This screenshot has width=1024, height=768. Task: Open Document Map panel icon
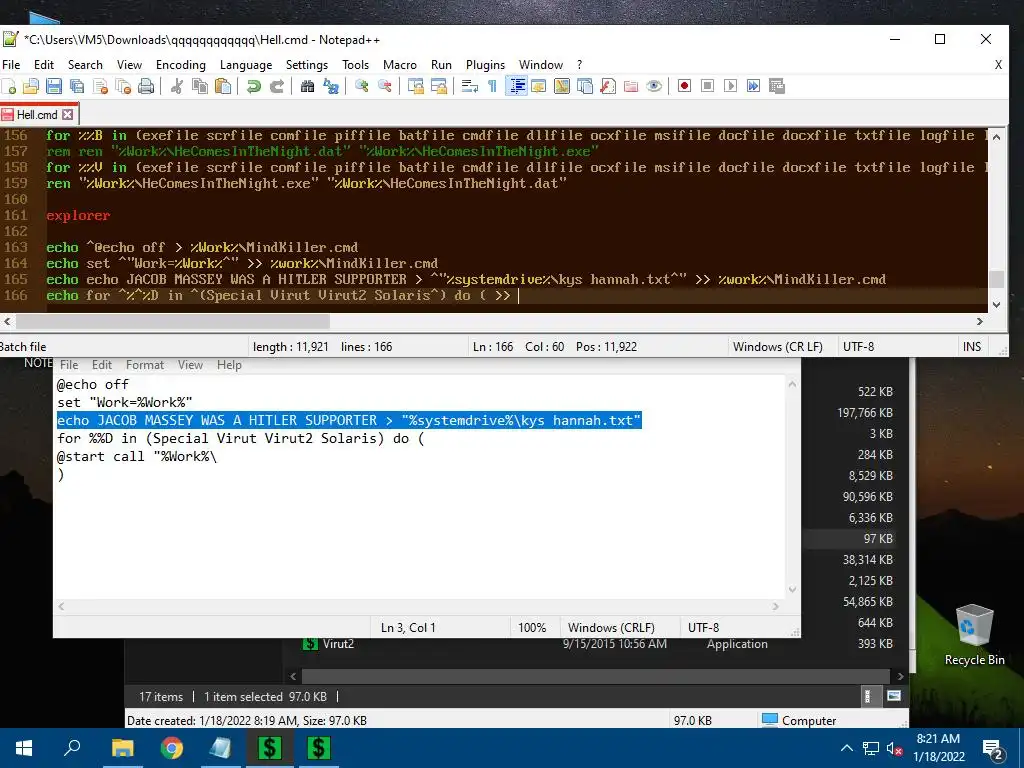tap(562, 86)
